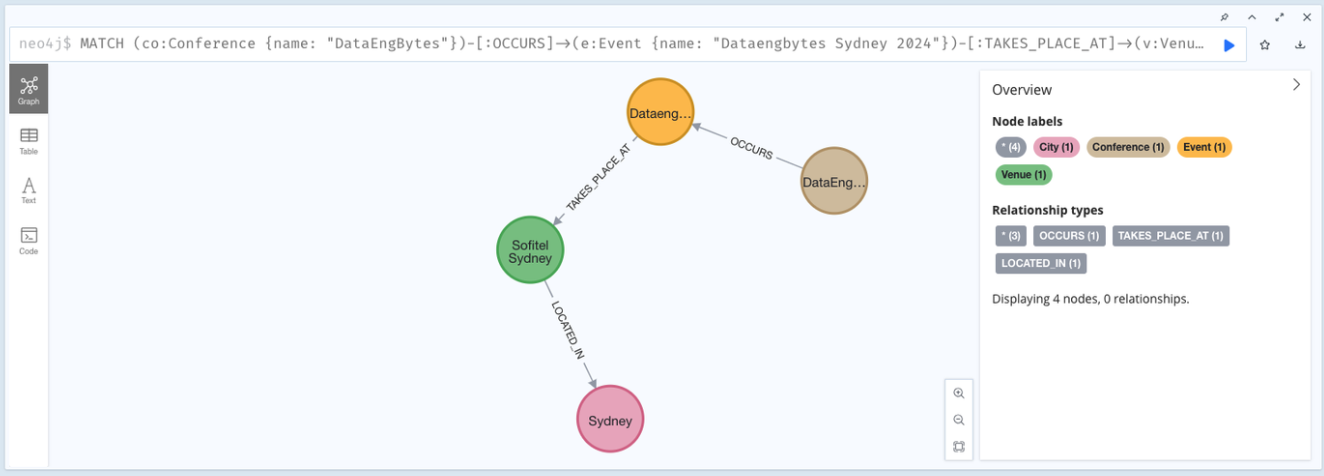Screen dimensions: 1324x476
Task: Select the * (4) node label badge
Action: click(x=1011, y=147)
